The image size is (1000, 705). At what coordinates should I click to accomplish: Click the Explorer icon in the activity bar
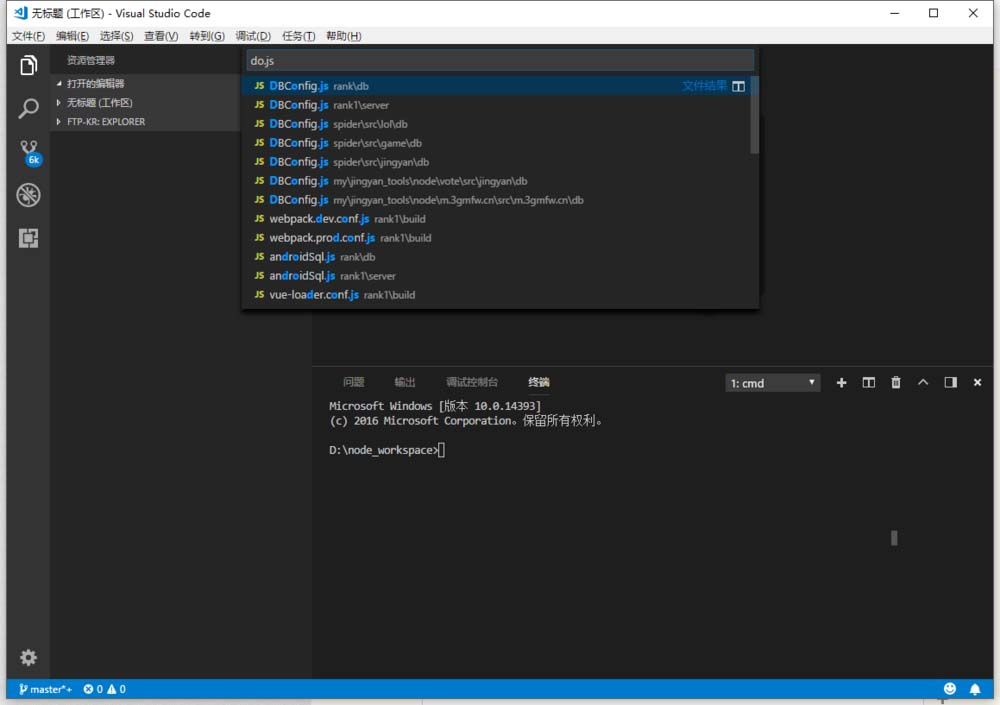27,64
